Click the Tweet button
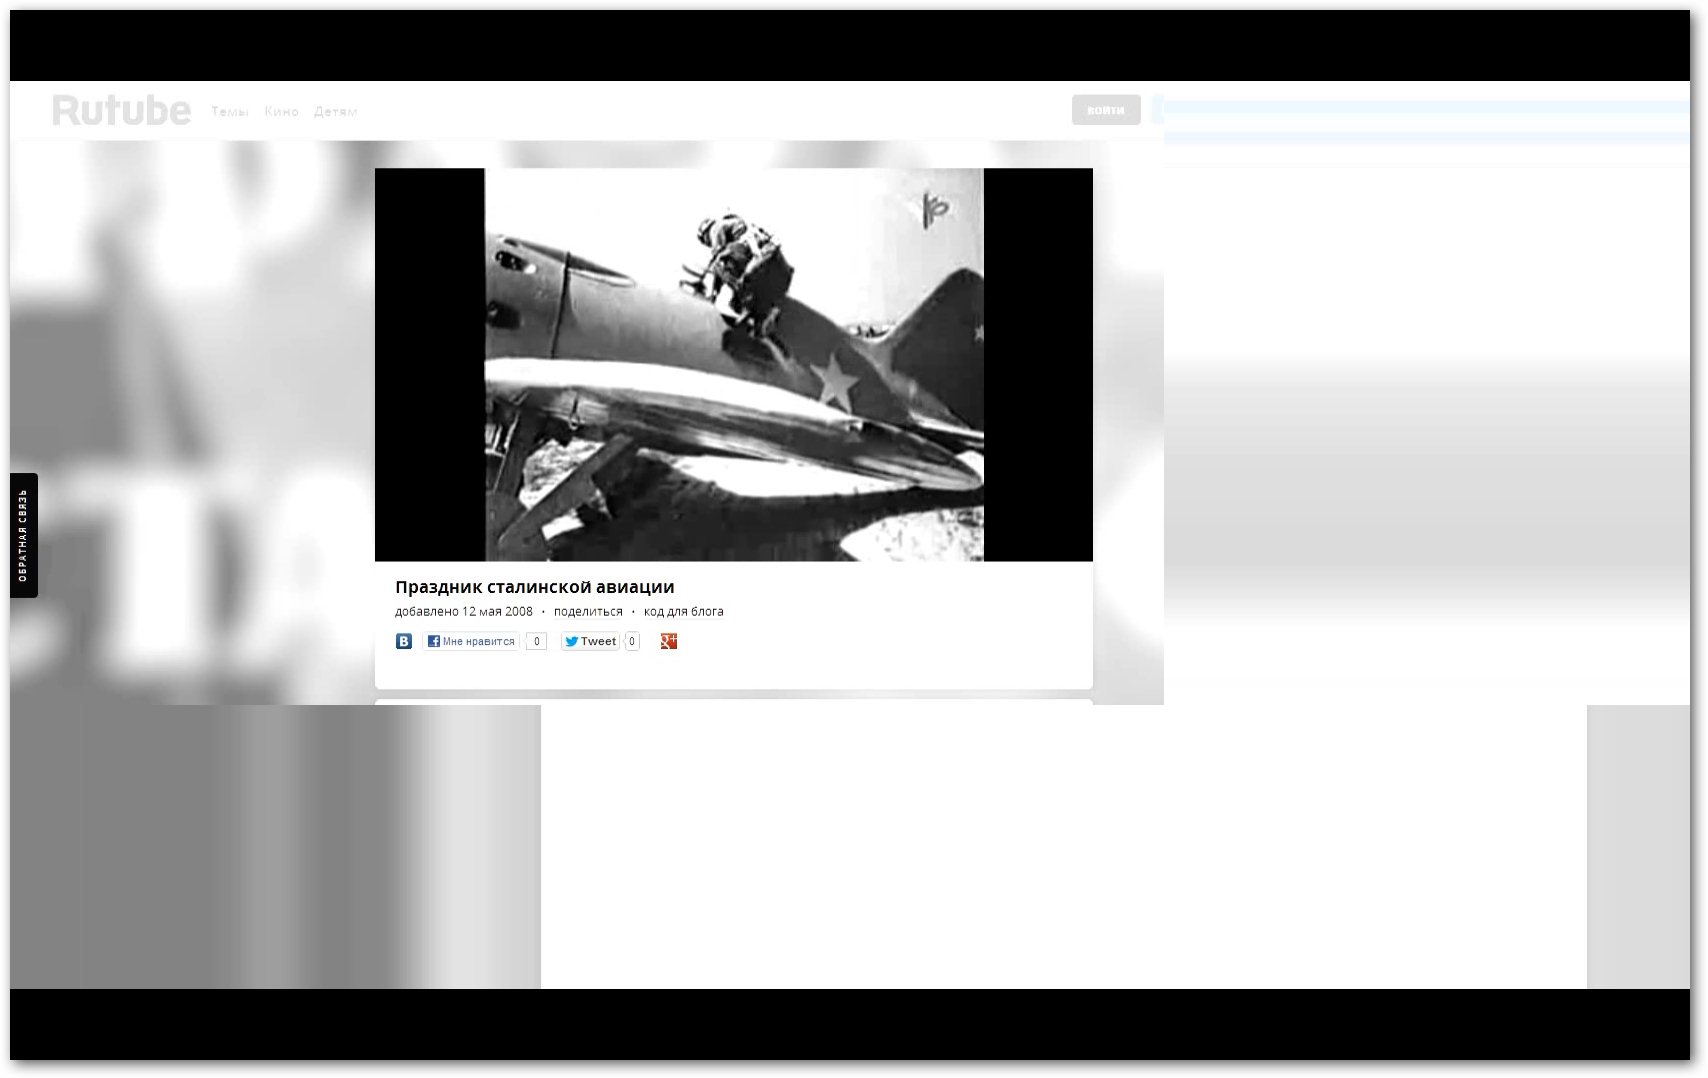 pyautogui.click(x=590, y=641)
